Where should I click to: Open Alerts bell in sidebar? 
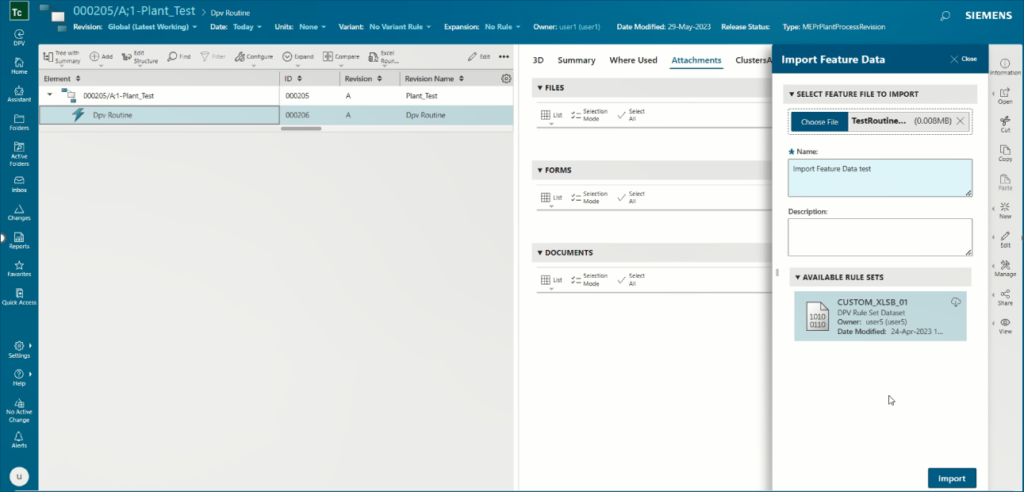click(19, 439)
